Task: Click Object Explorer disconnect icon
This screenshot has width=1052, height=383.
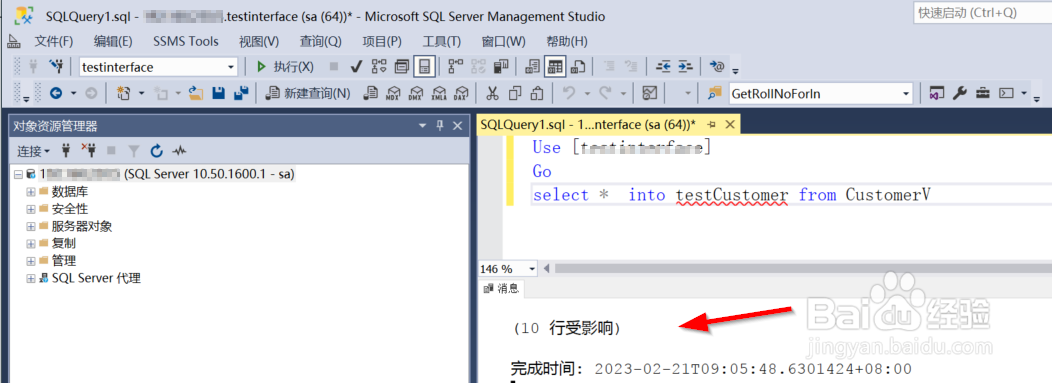Action: pyautogui.click(x=88, y=150)
